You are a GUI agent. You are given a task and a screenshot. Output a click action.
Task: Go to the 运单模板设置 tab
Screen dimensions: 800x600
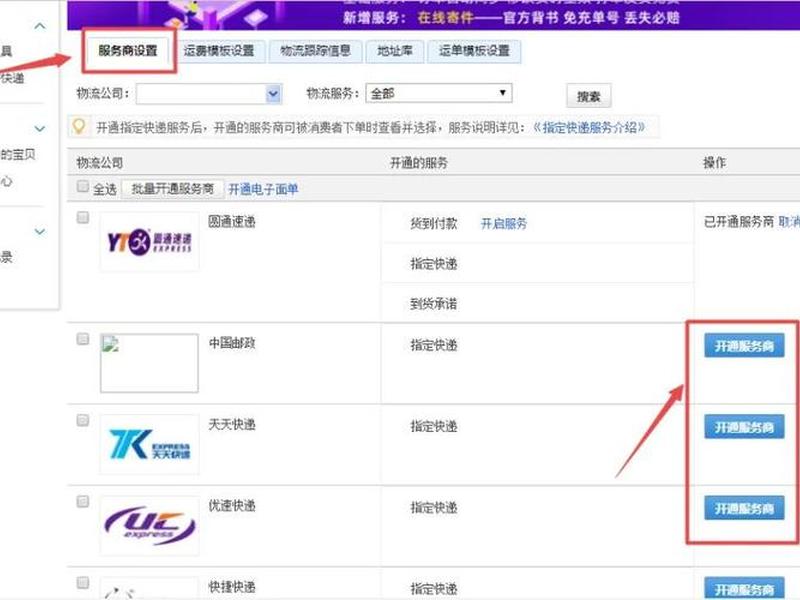(474, 51)
